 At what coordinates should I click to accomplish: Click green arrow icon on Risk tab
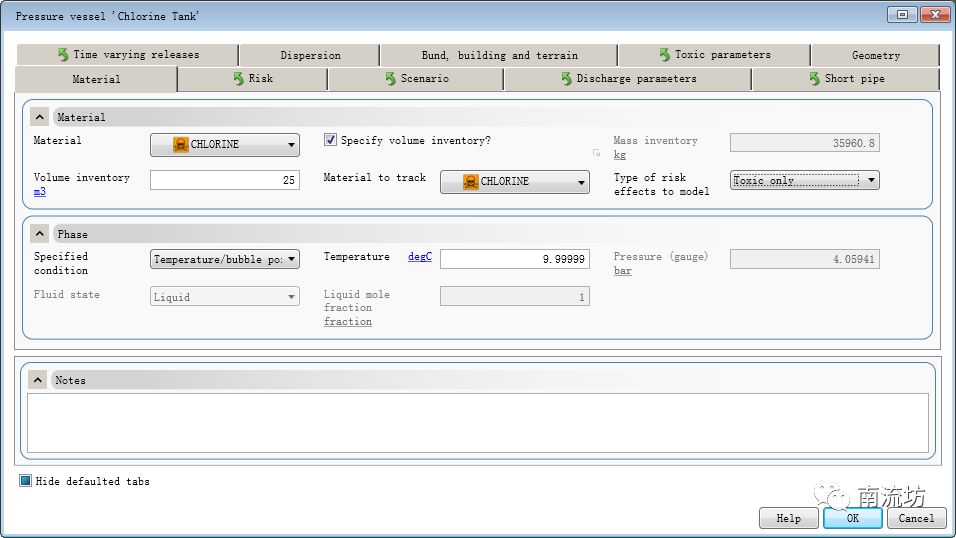pyautogui.click(x=239, y=78)
